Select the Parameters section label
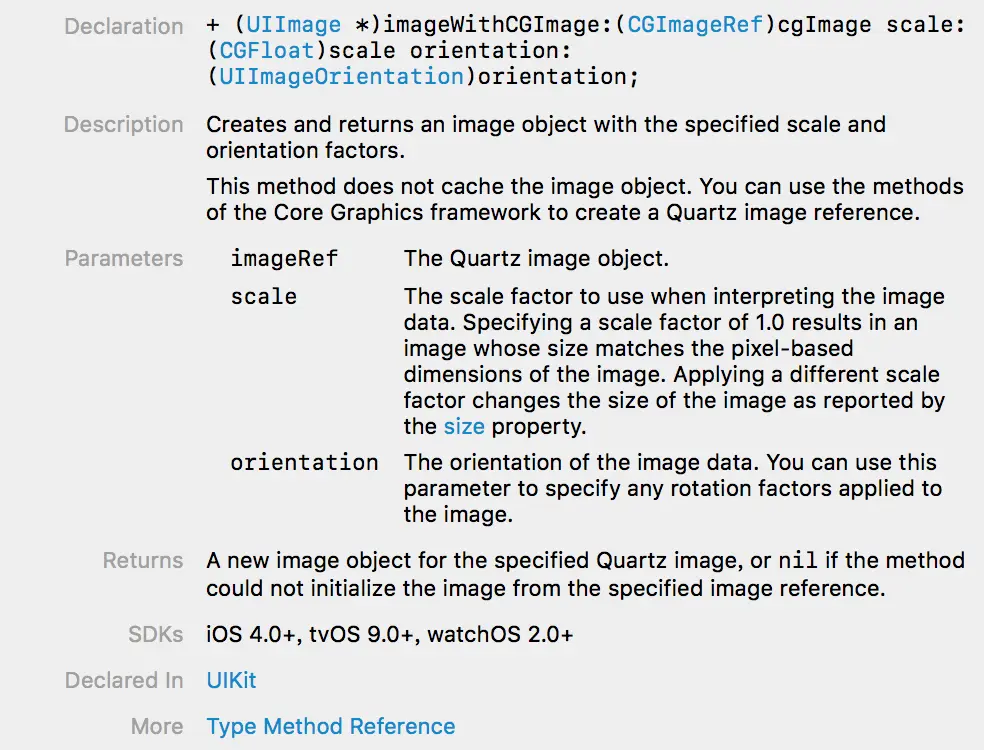Viewport: 984px width, 750px height. pyautogui.click(x=124, y=258)
